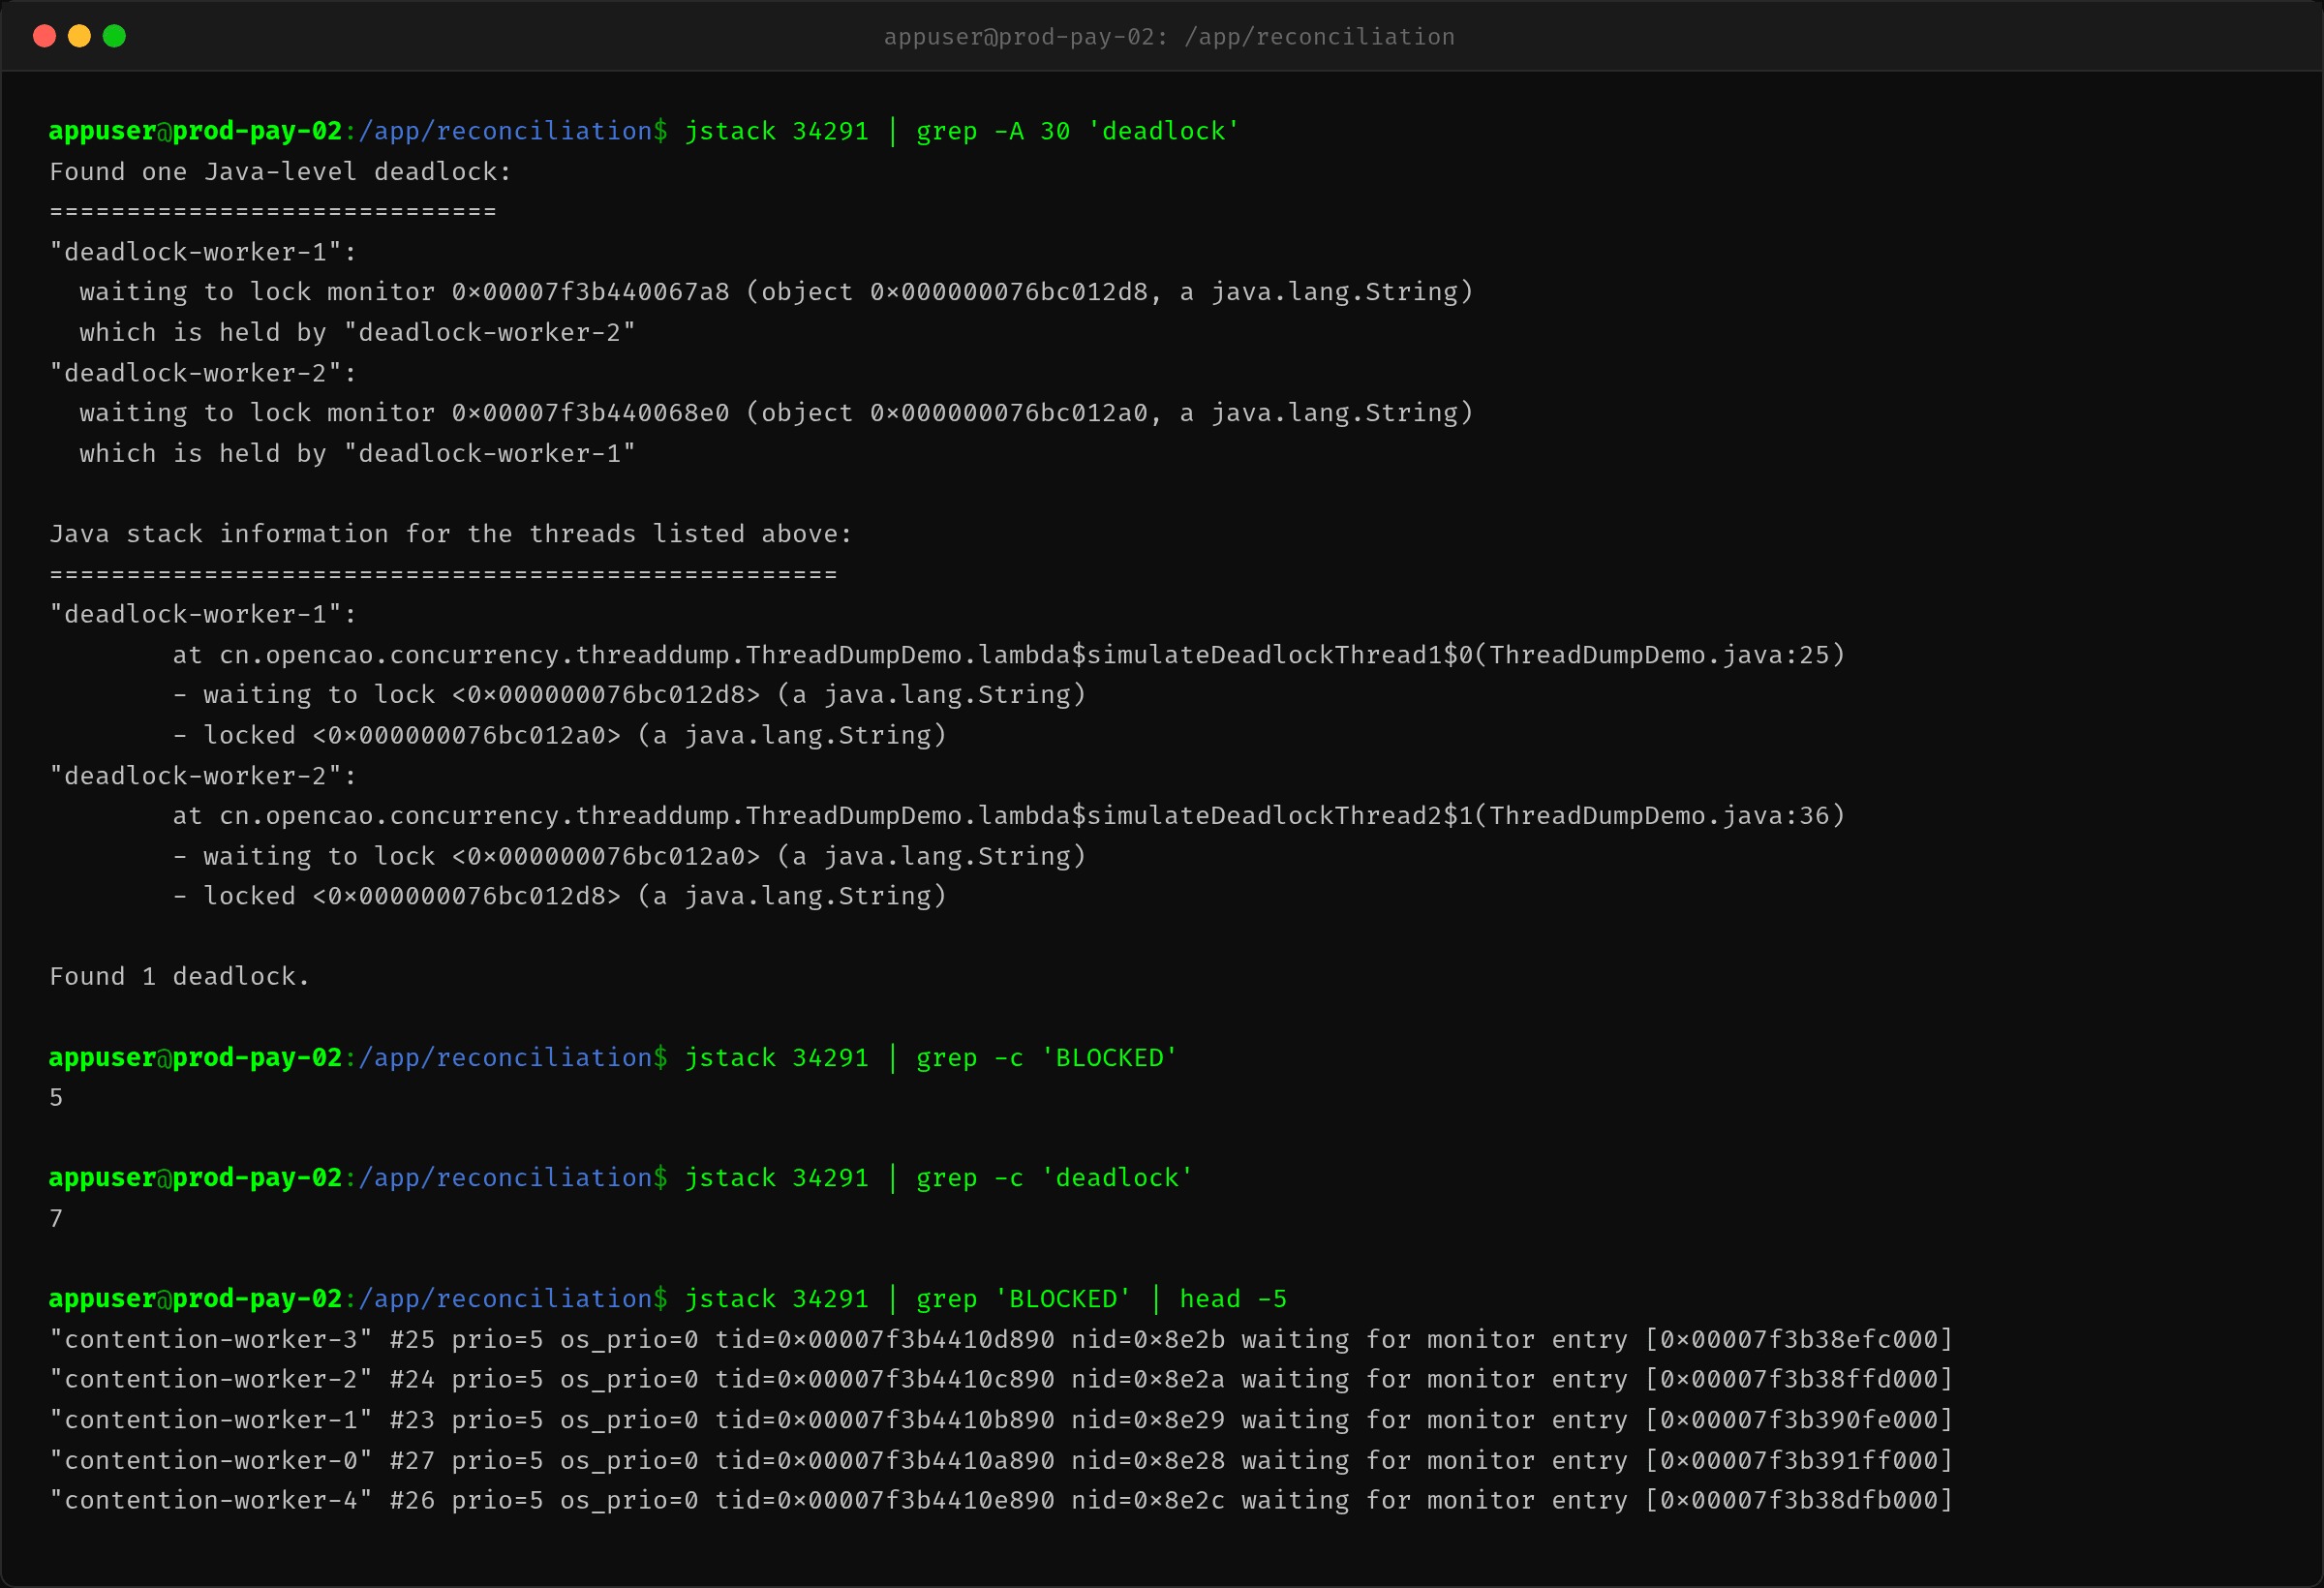This screenshot has width=2324, height=1588.
Task: Click 'waiting to lock <0x000000076bc012d8>' line
Action: pyautogui.click(x=629, y=695)
